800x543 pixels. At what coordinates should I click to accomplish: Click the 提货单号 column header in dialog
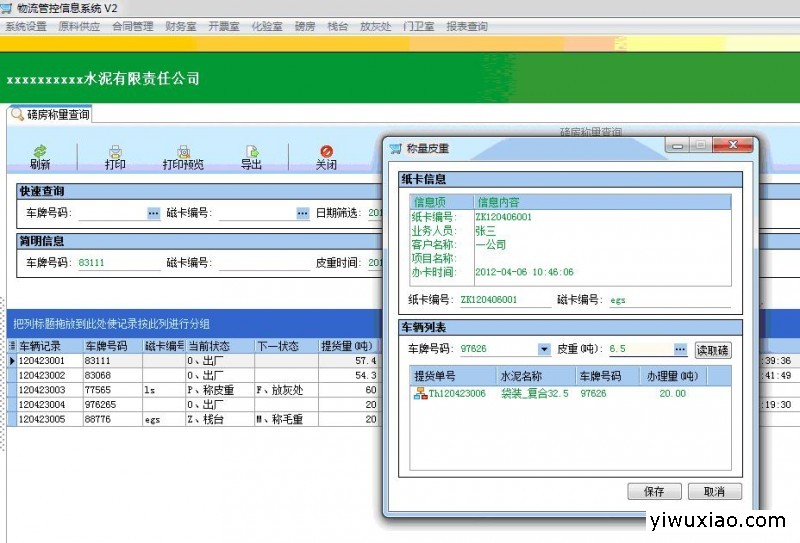tap(453, 376)
